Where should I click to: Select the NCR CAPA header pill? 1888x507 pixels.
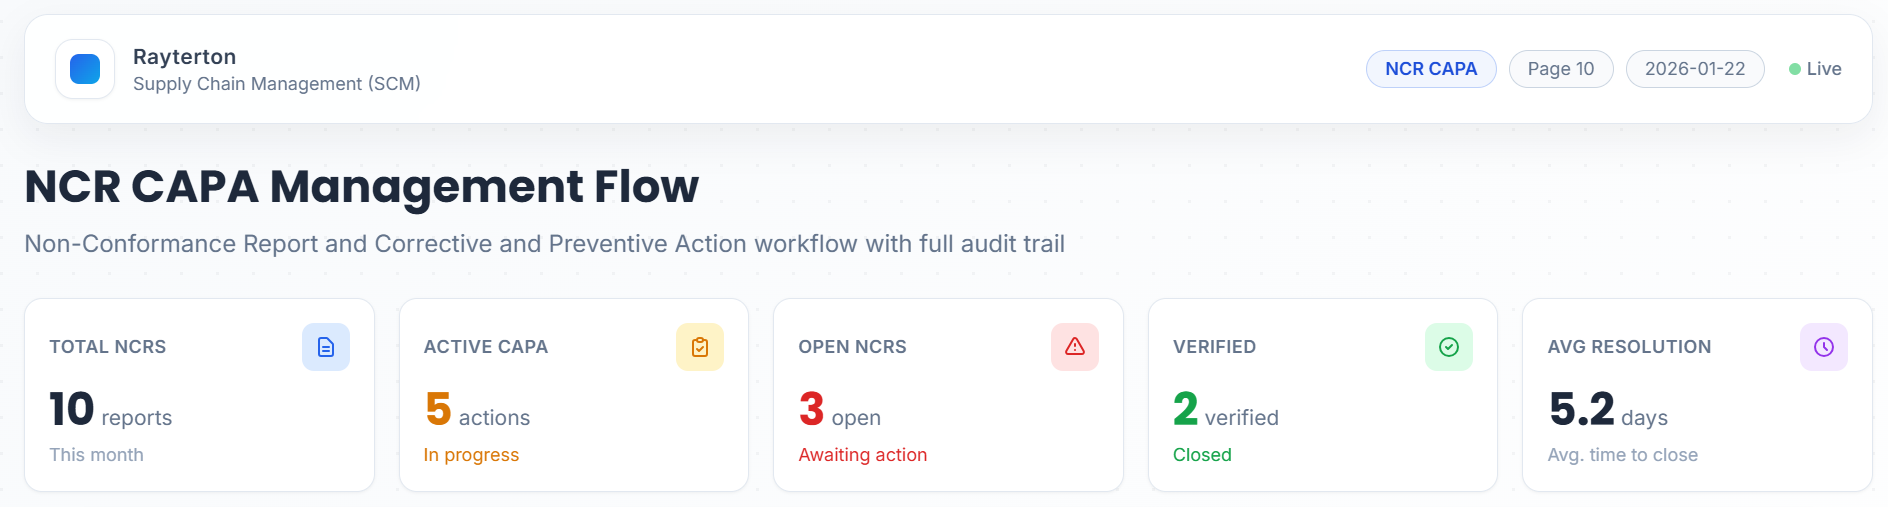pos(1431,69)
